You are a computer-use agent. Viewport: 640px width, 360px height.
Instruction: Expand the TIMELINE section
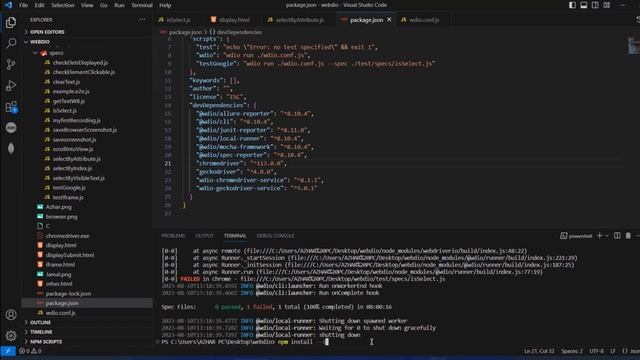pos(87,332)
